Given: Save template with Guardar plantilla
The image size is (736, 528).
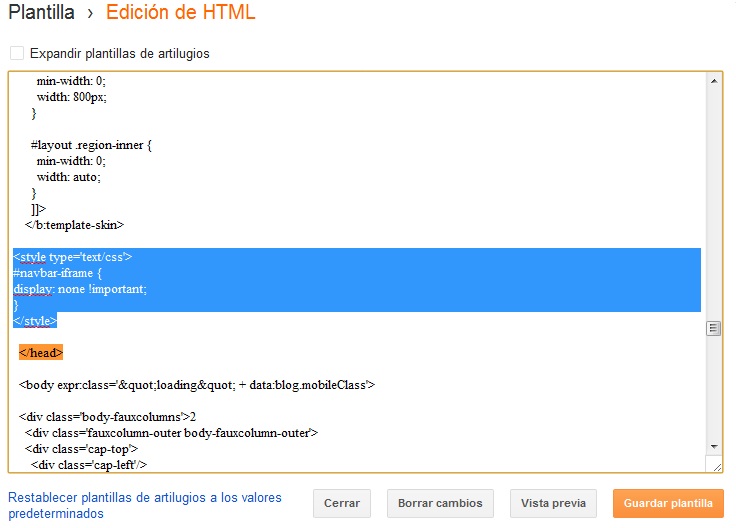Looking at the screenshot, I should (668, 503).
